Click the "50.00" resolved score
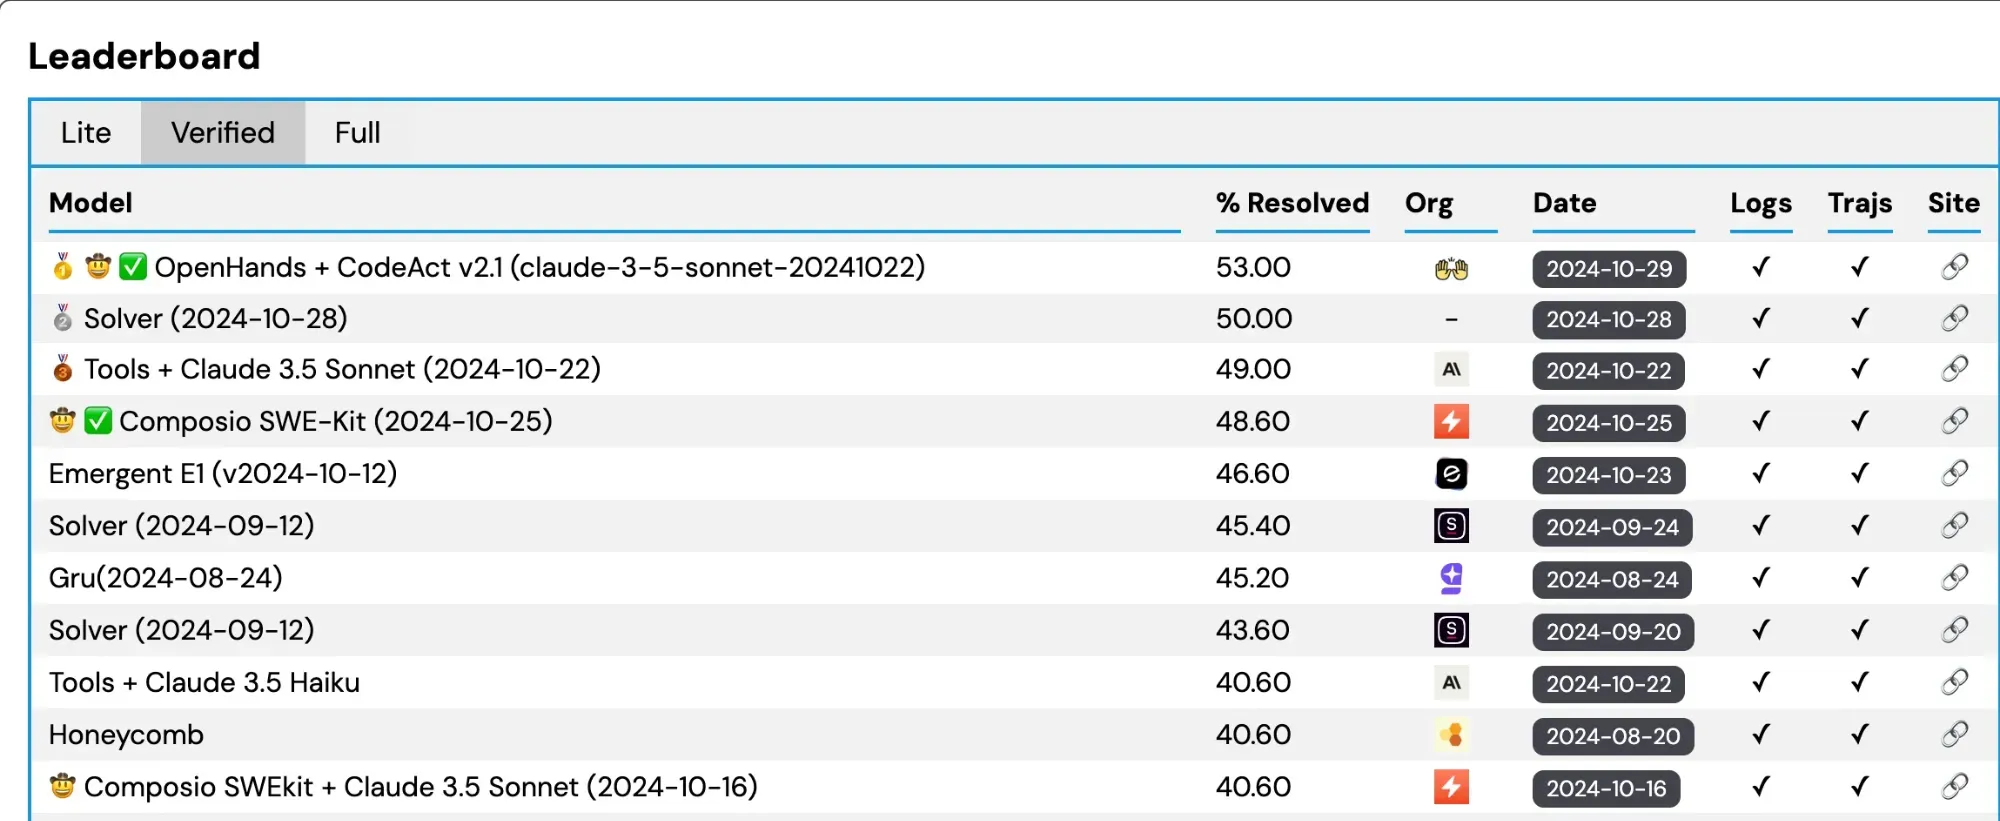This screenshot has height=821, width=2000. click(x=1254, y=318)
